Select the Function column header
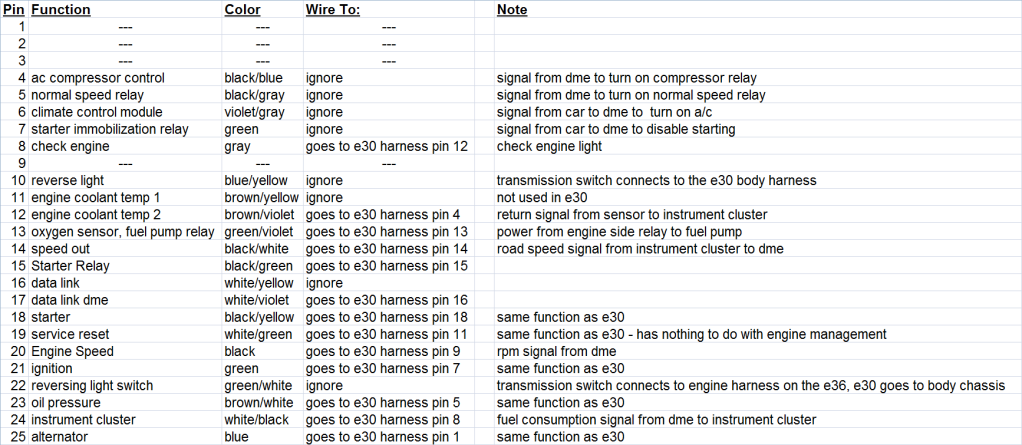This screenshot has width=1022, height=445. click(x=61, y=10)
